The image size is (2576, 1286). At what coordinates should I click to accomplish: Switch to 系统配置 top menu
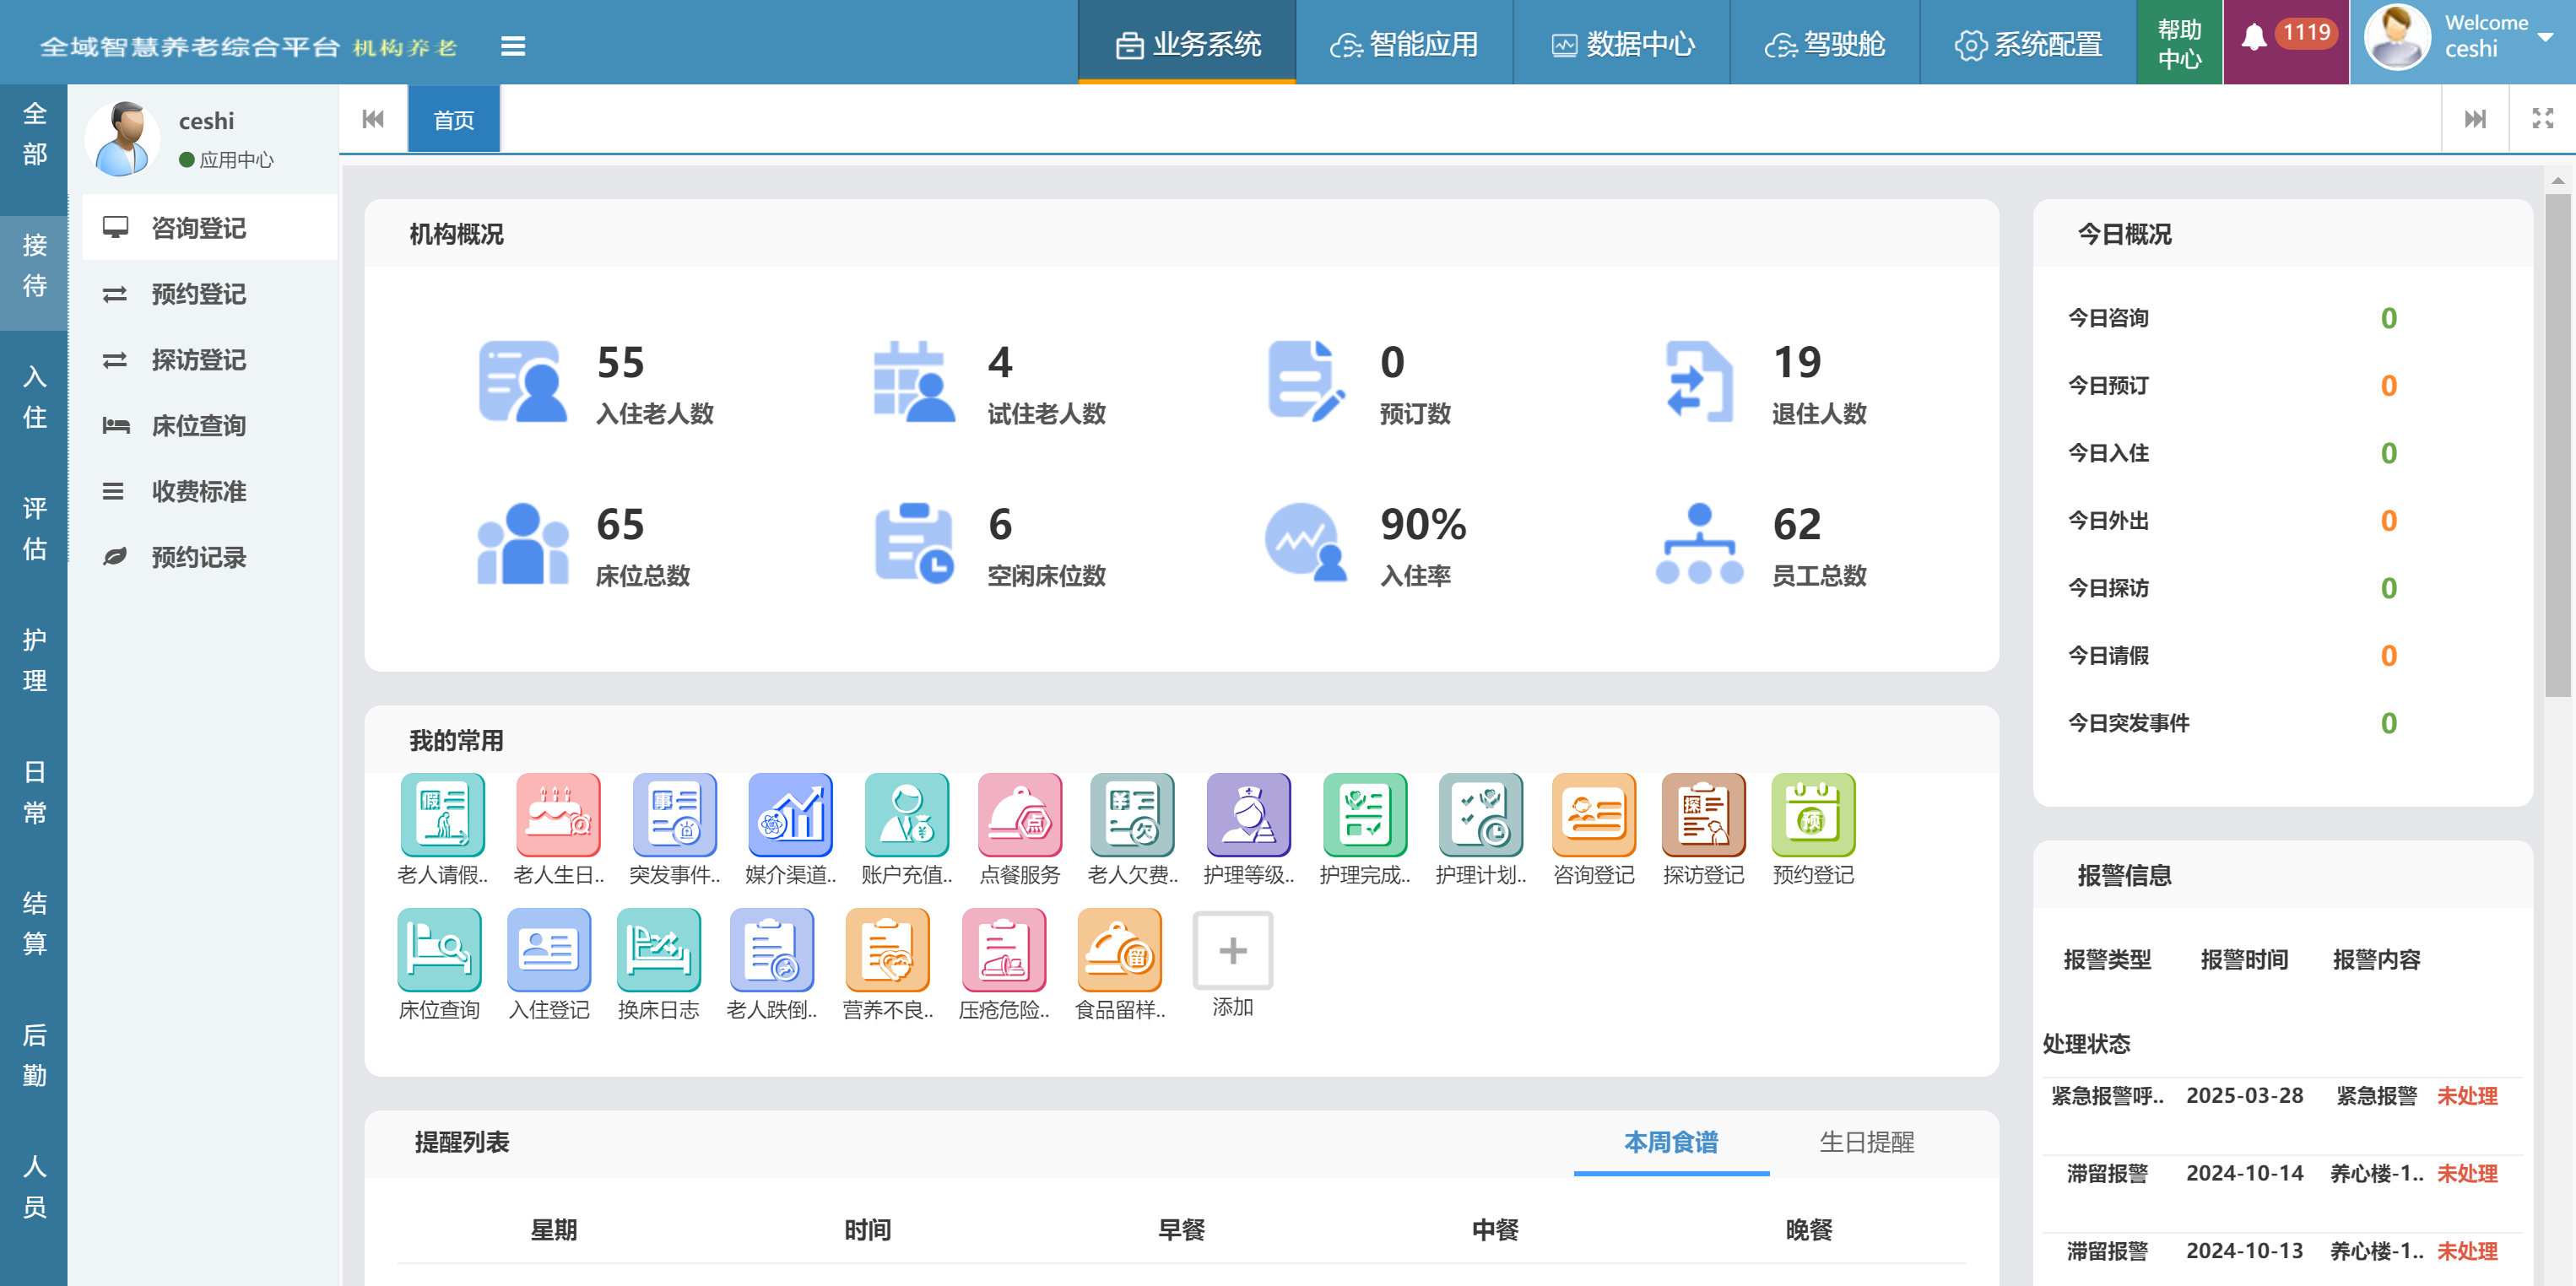2028,44
